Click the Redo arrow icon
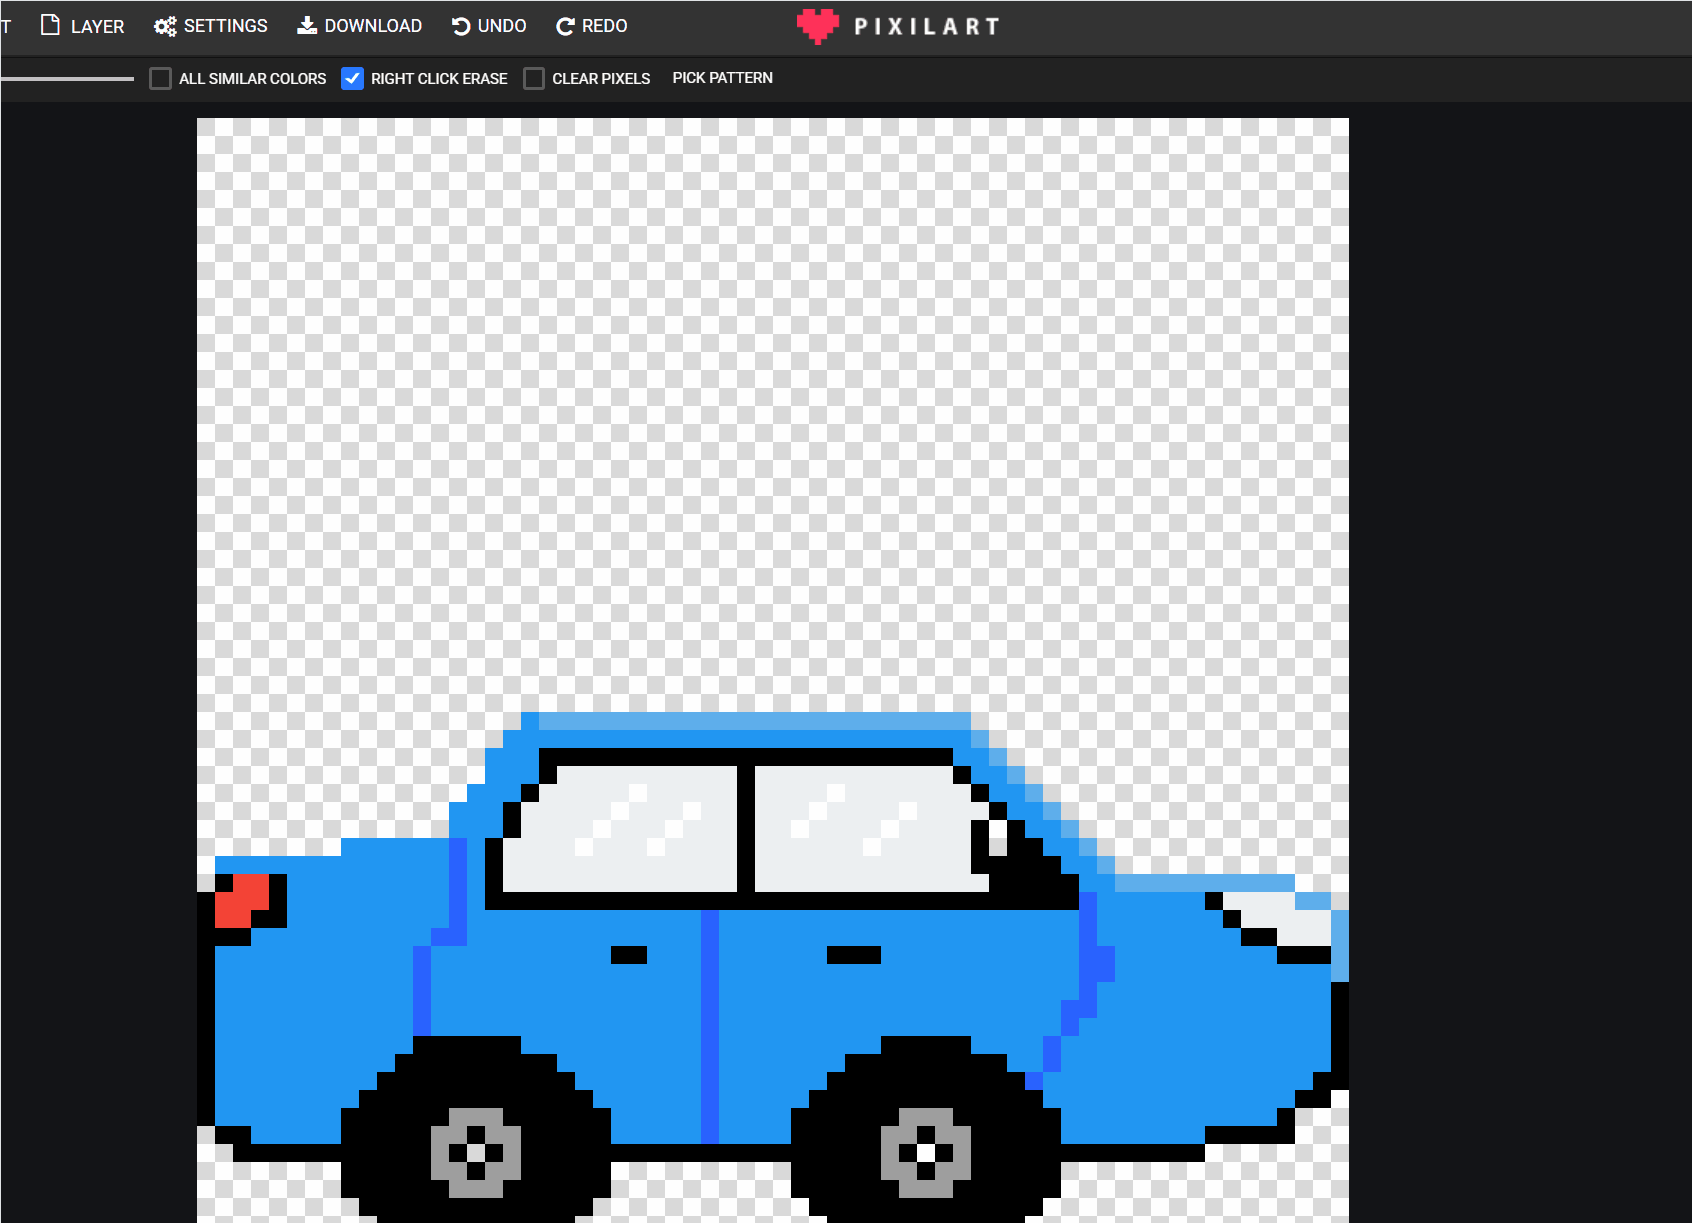 (x=565, y=26)
